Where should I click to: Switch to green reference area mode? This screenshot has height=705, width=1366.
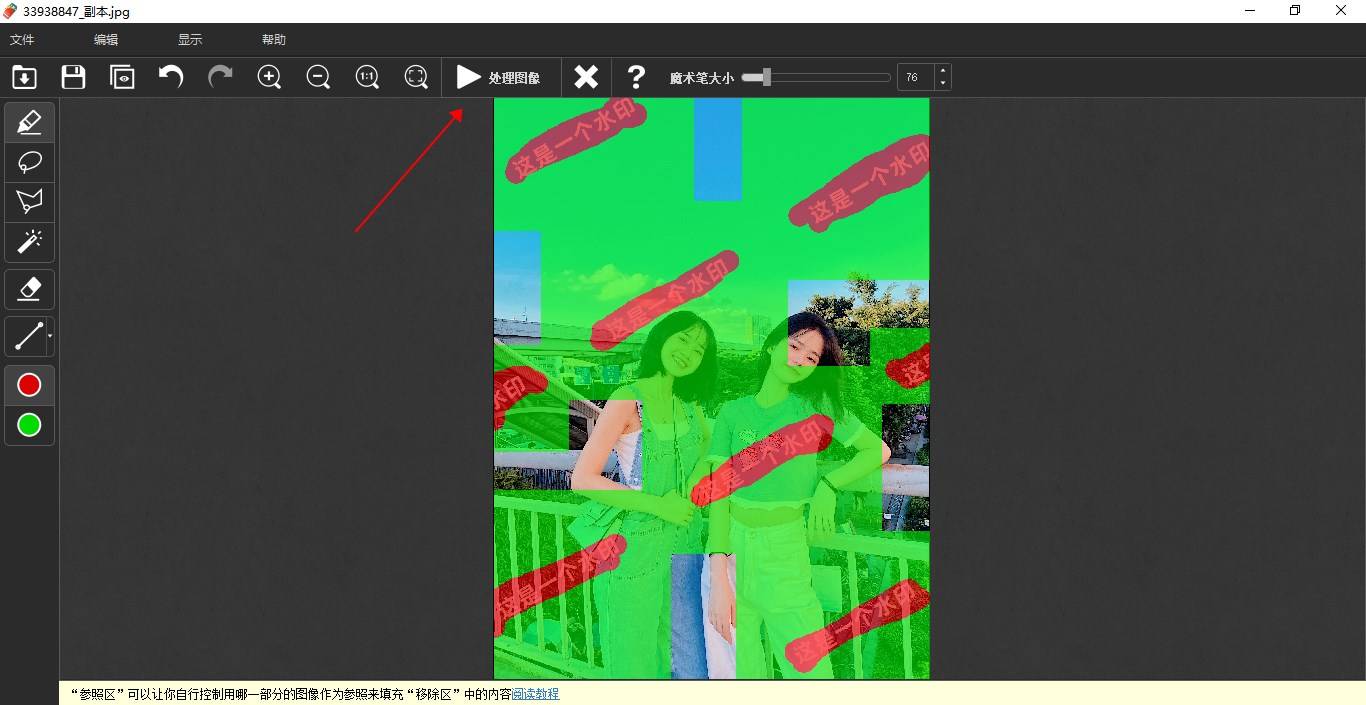point(29,425)
